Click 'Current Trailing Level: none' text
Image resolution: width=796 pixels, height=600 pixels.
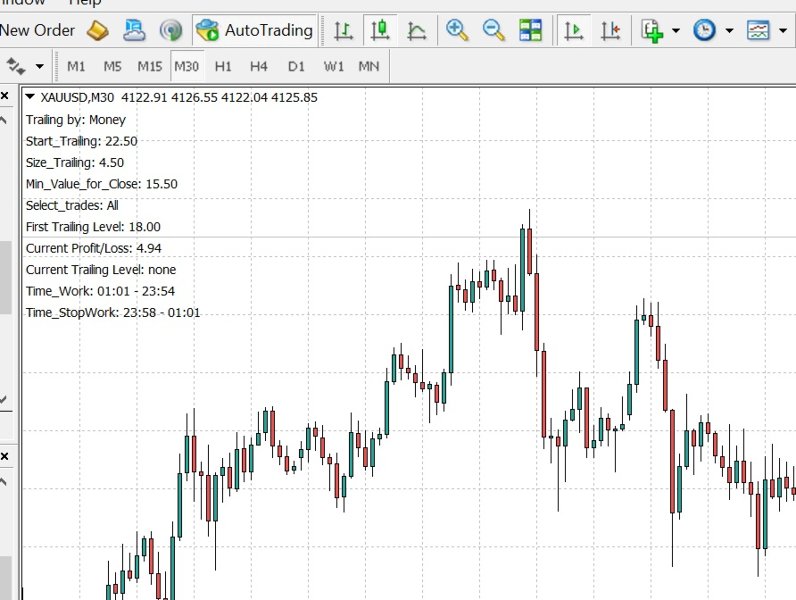101,270
